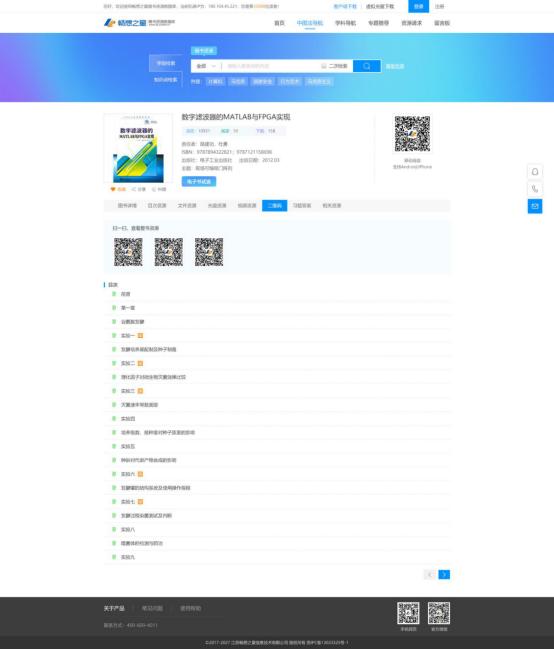
Task: Open the 全部 search scope dropdown
Action: (206, 66)
